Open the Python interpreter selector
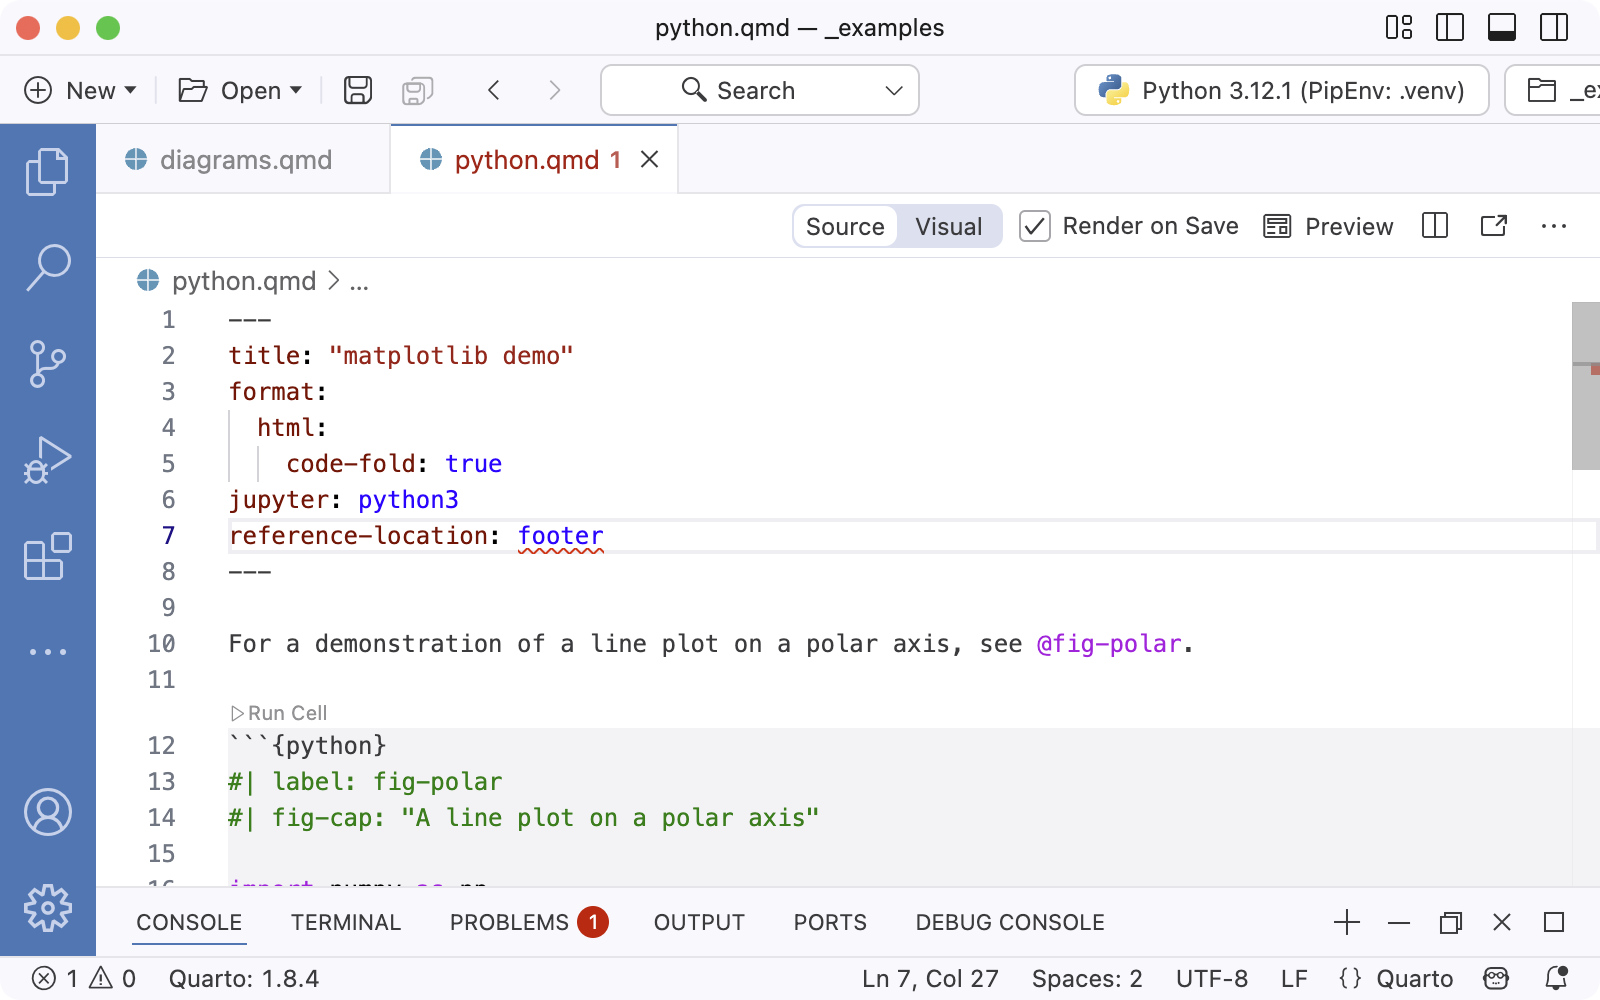The height and width of the screenshot is (1000, 1600). tap(1280, 90)
